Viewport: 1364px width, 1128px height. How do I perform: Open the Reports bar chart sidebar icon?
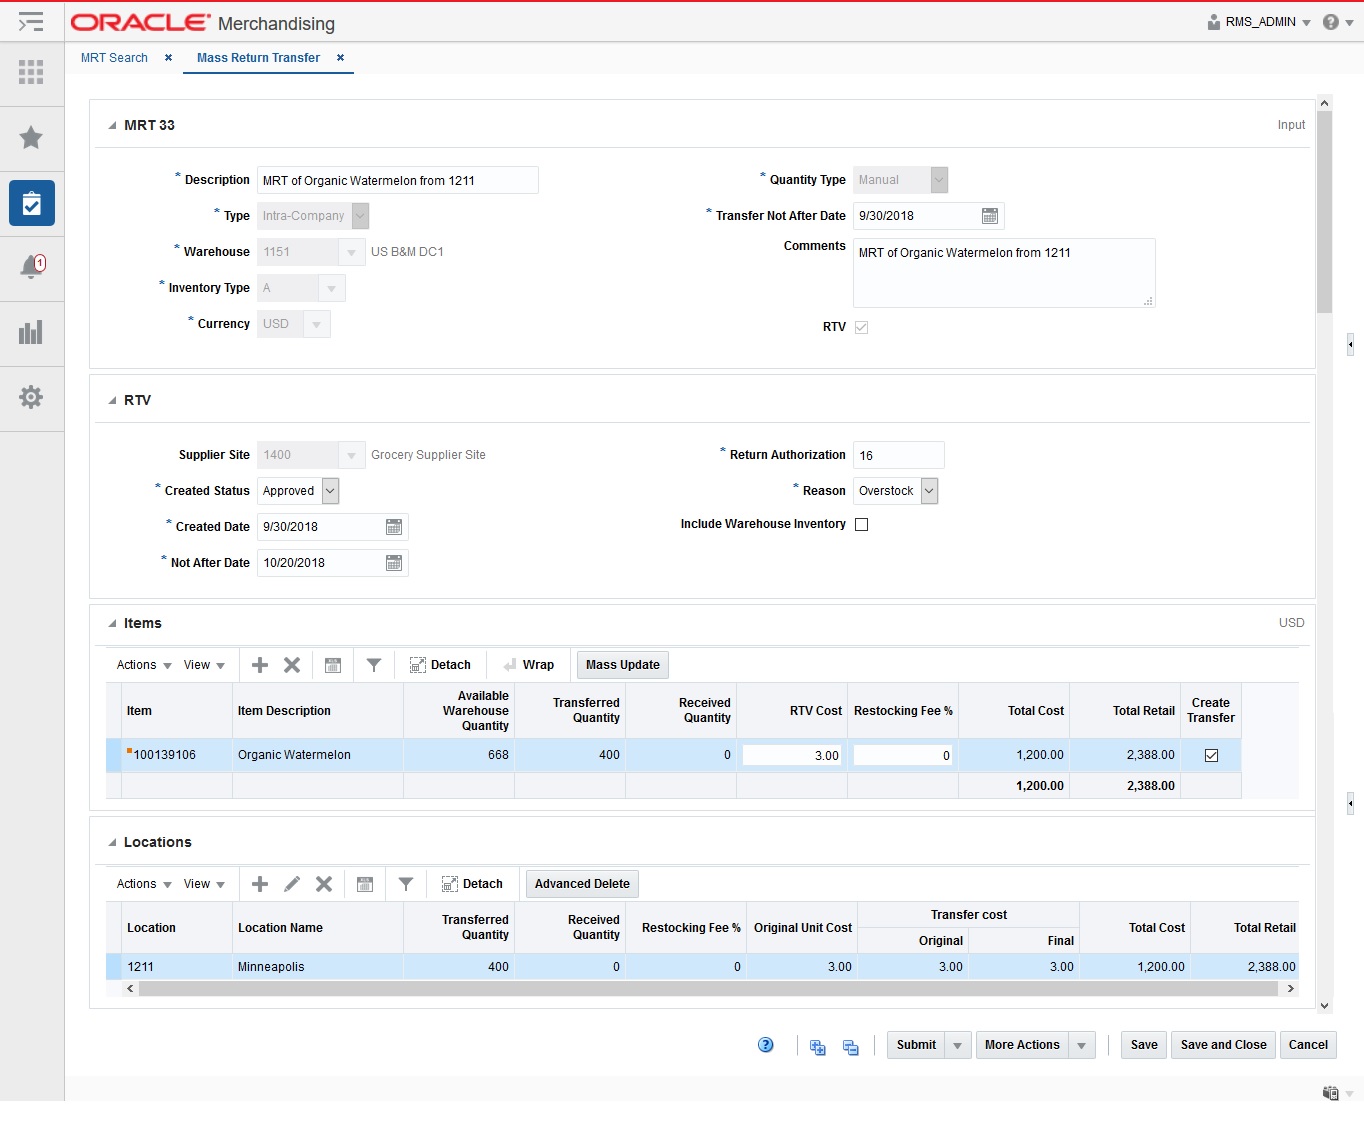coord(31,333)
